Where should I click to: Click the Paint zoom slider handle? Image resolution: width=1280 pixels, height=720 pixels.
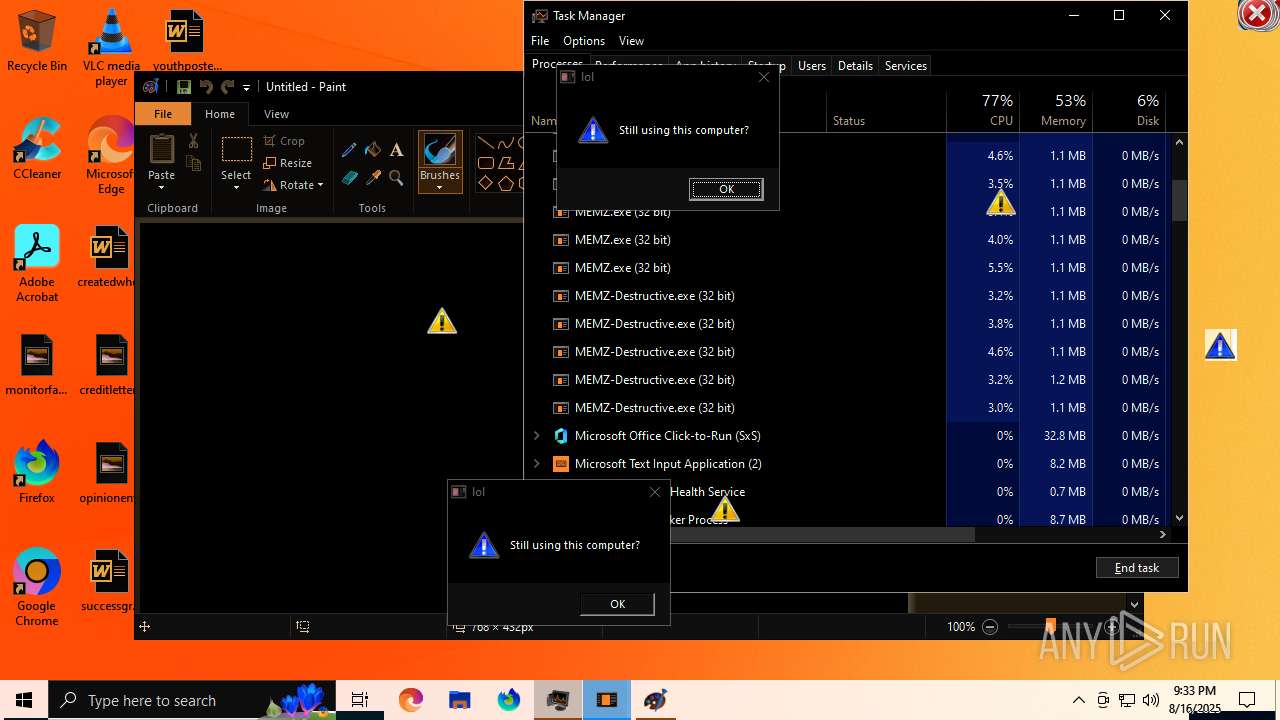click(x=1050, y=627)
